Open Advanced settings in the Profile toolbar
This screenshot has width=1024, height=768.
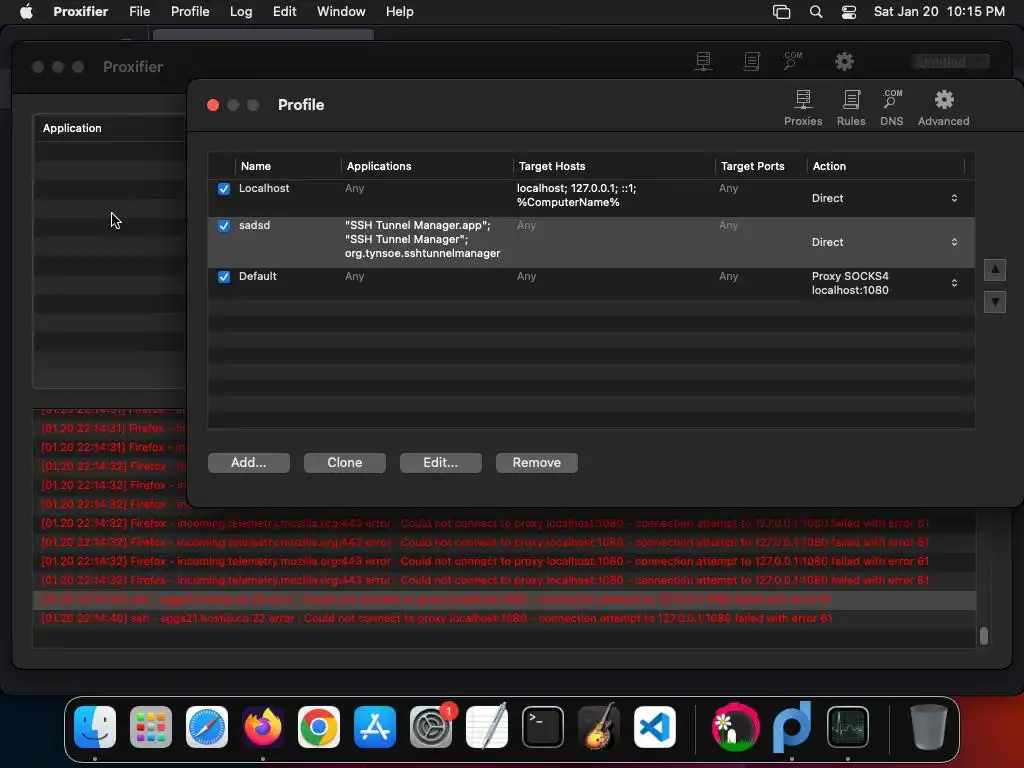943,108
